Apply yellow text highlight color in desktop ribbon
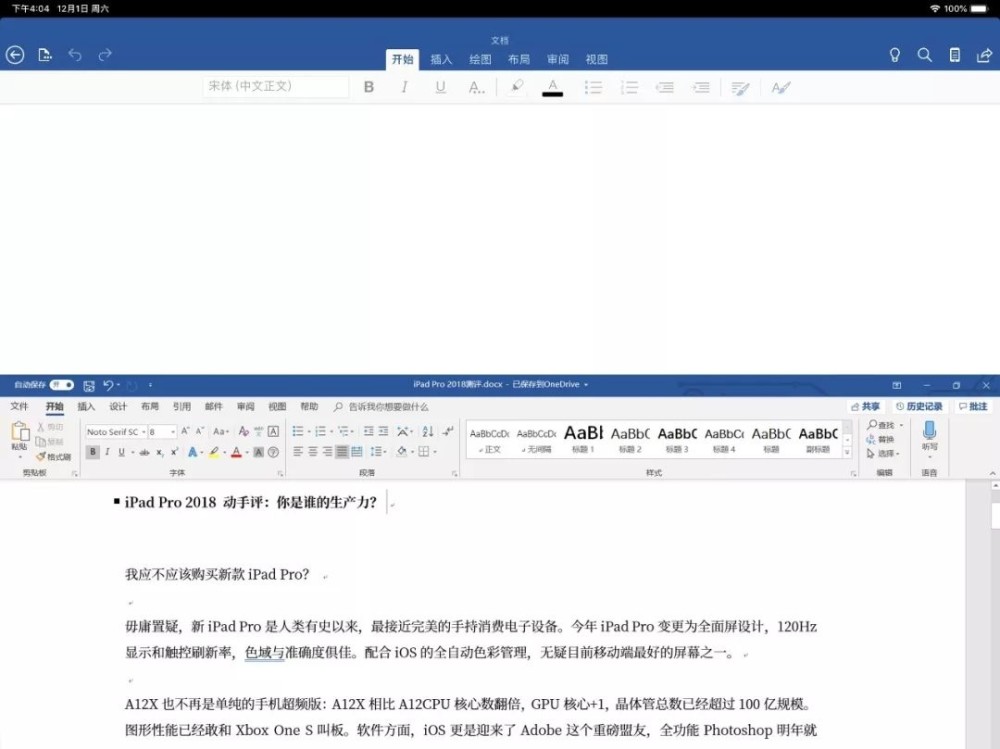 [x=214, y=452]
